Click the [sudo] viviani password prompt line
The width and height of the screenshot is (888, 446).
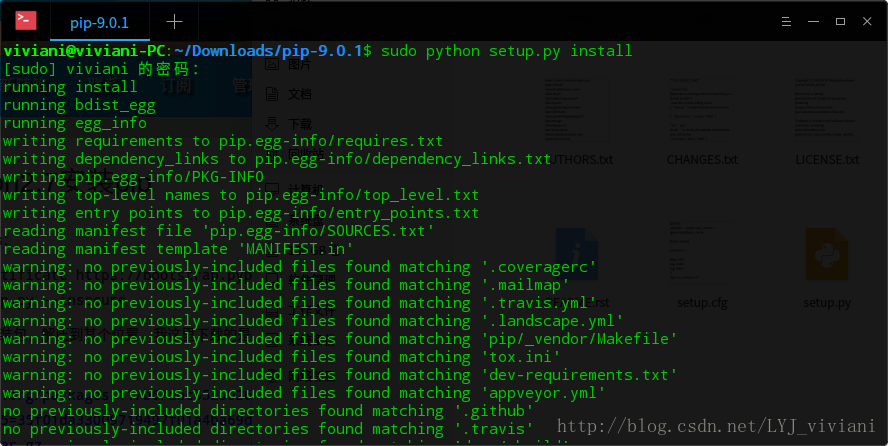pos(101,69)
